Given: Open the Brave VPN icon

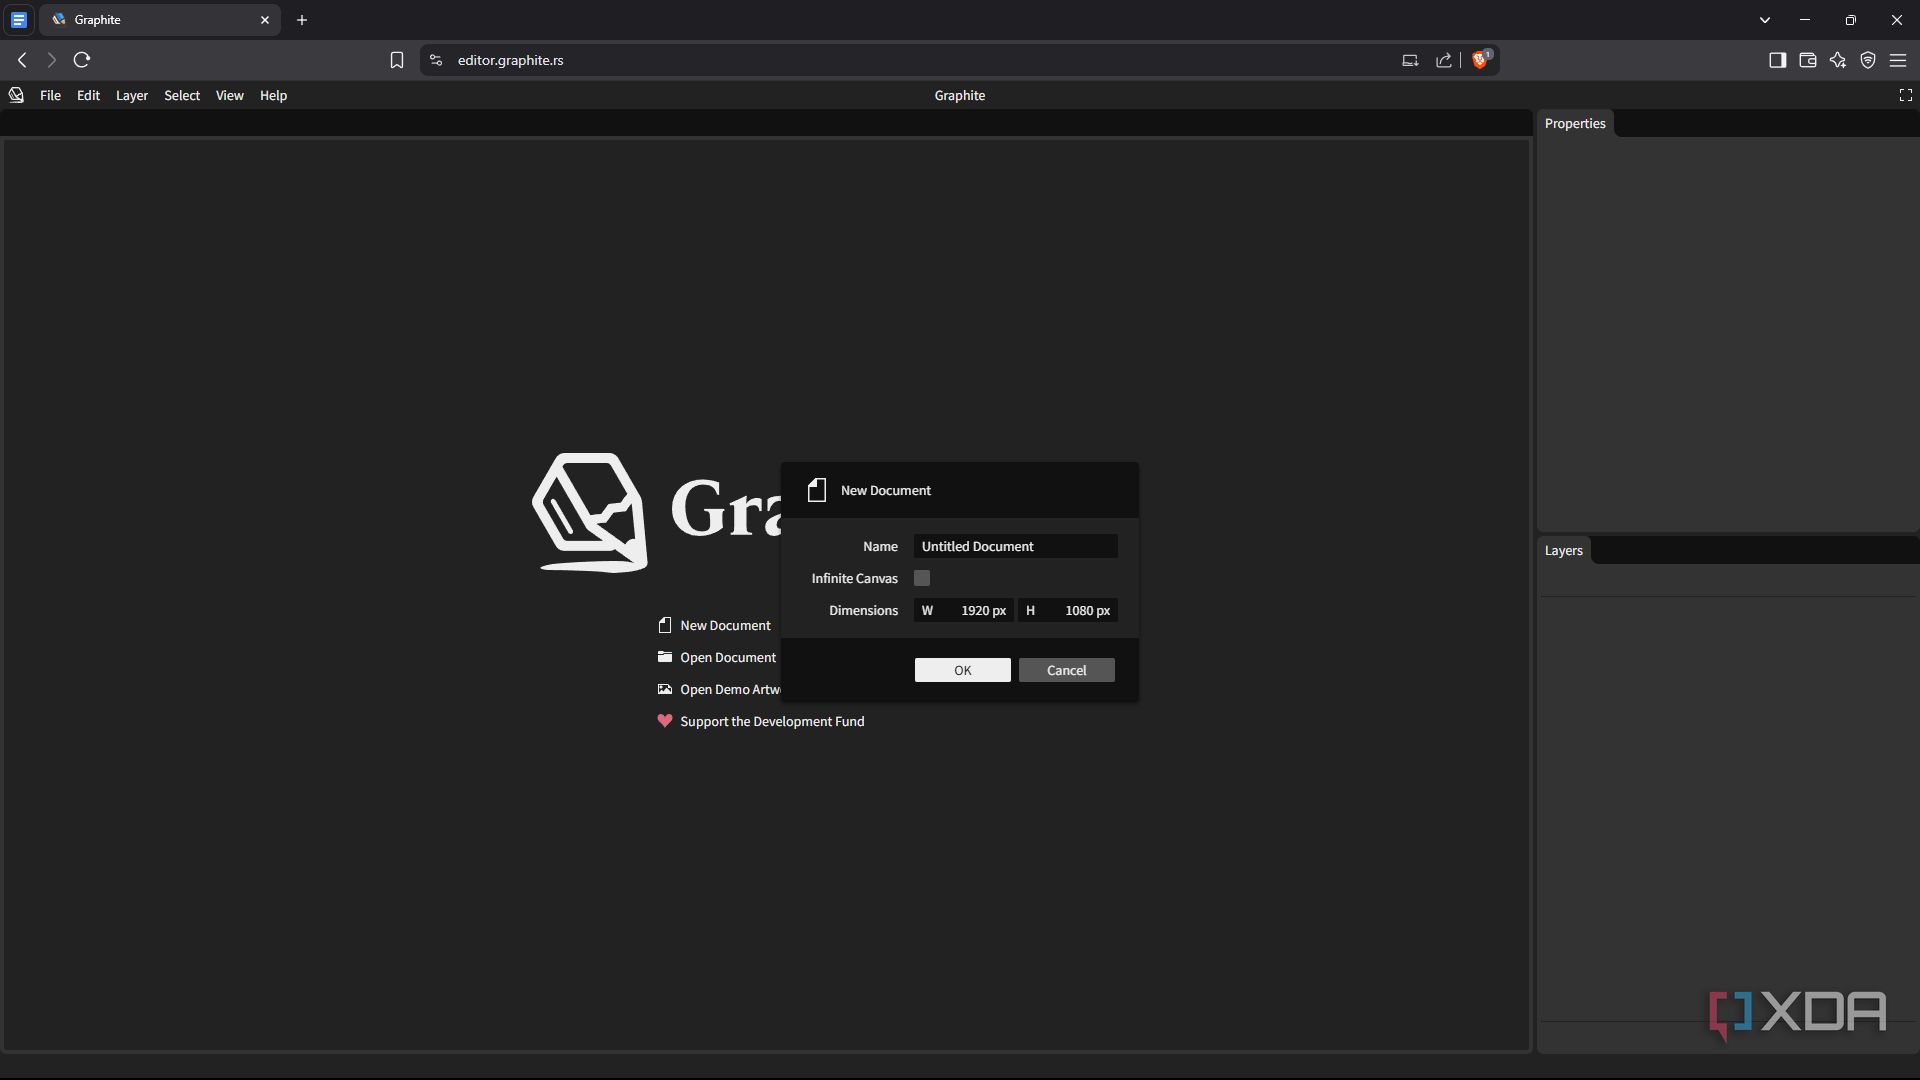Looking at the screenshot, I should click(x=1867, y=60).
